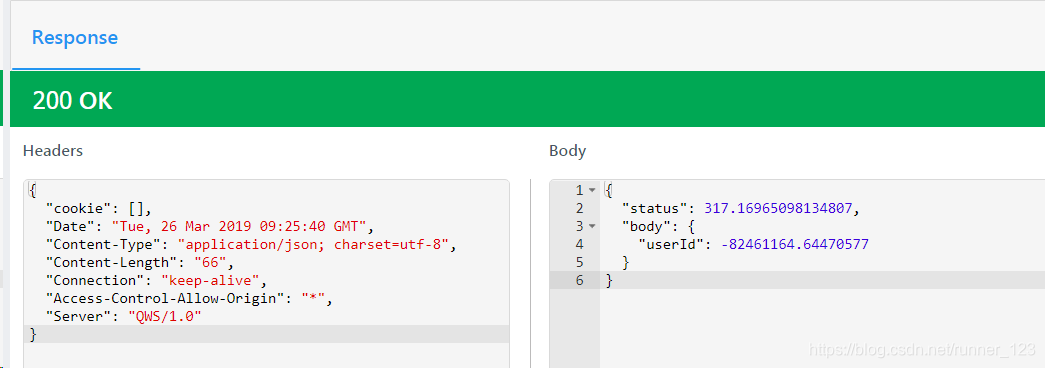This screenshot has width=1045, height=368.
Task: Collapse the "body" object fold arrow on line 3
Action: pos(592,227)
